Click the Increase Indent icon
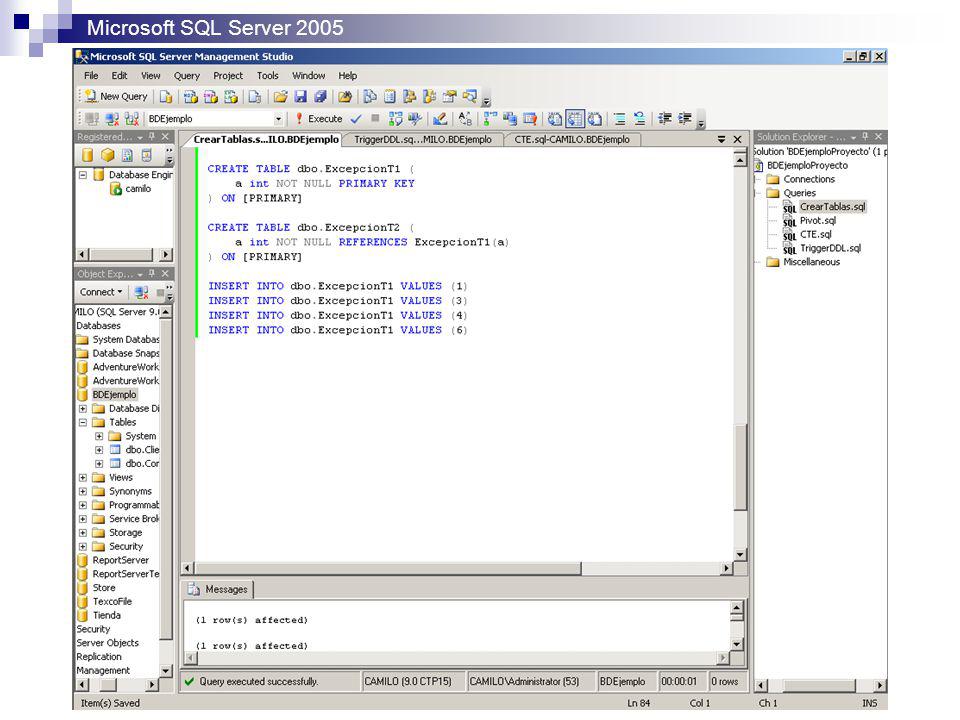960x720 pixels. 684,119
